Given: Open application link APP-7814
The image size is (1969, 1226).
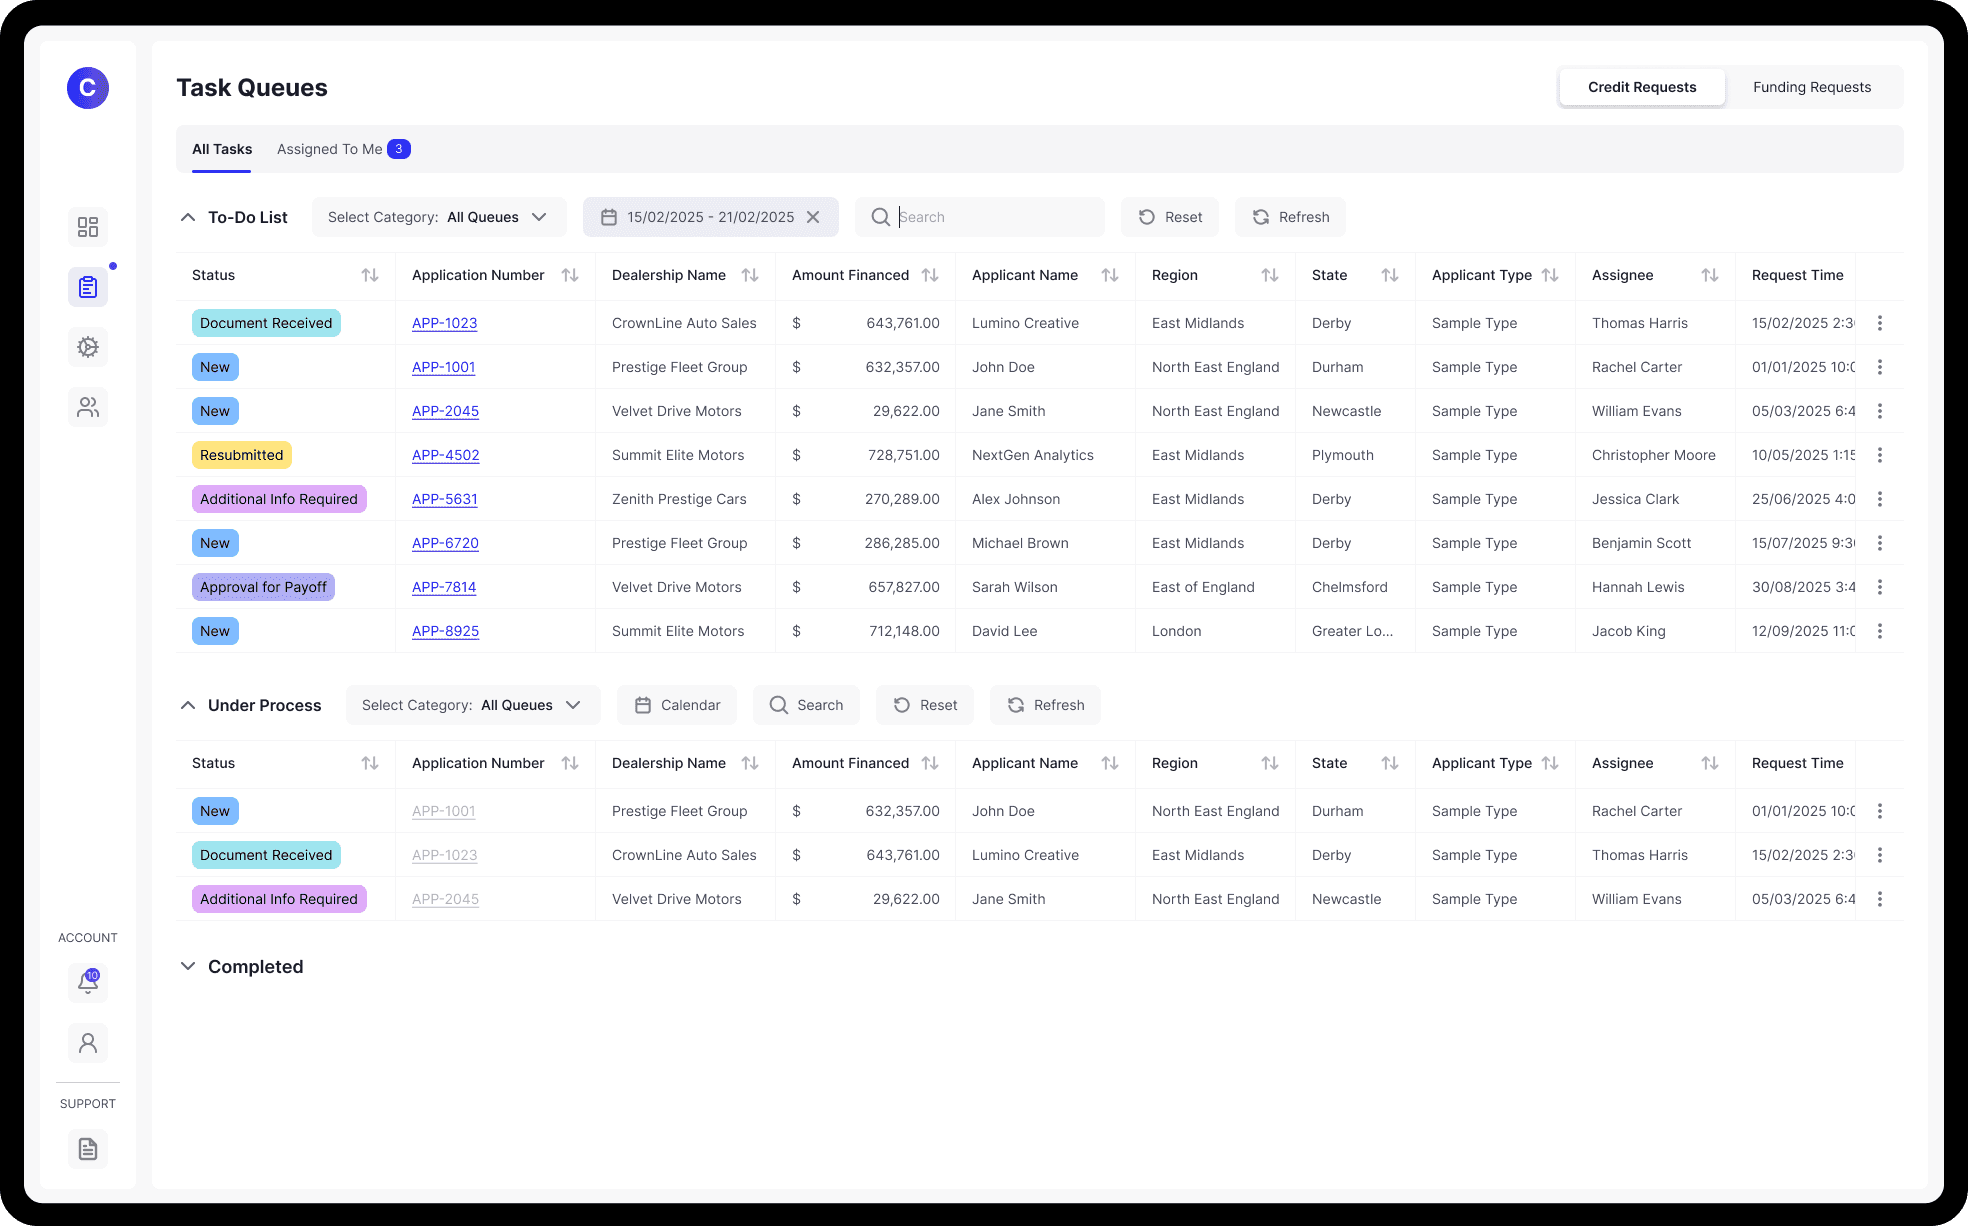Looking at the screenshot, I should click(444, 587).
